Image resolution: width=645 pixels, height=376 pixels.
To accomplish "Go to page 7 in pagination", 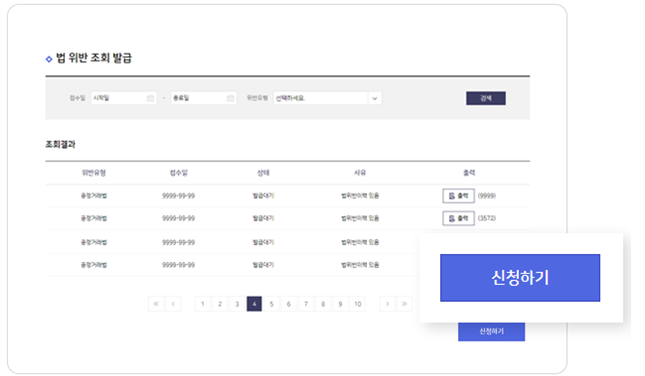I will 306,304.
